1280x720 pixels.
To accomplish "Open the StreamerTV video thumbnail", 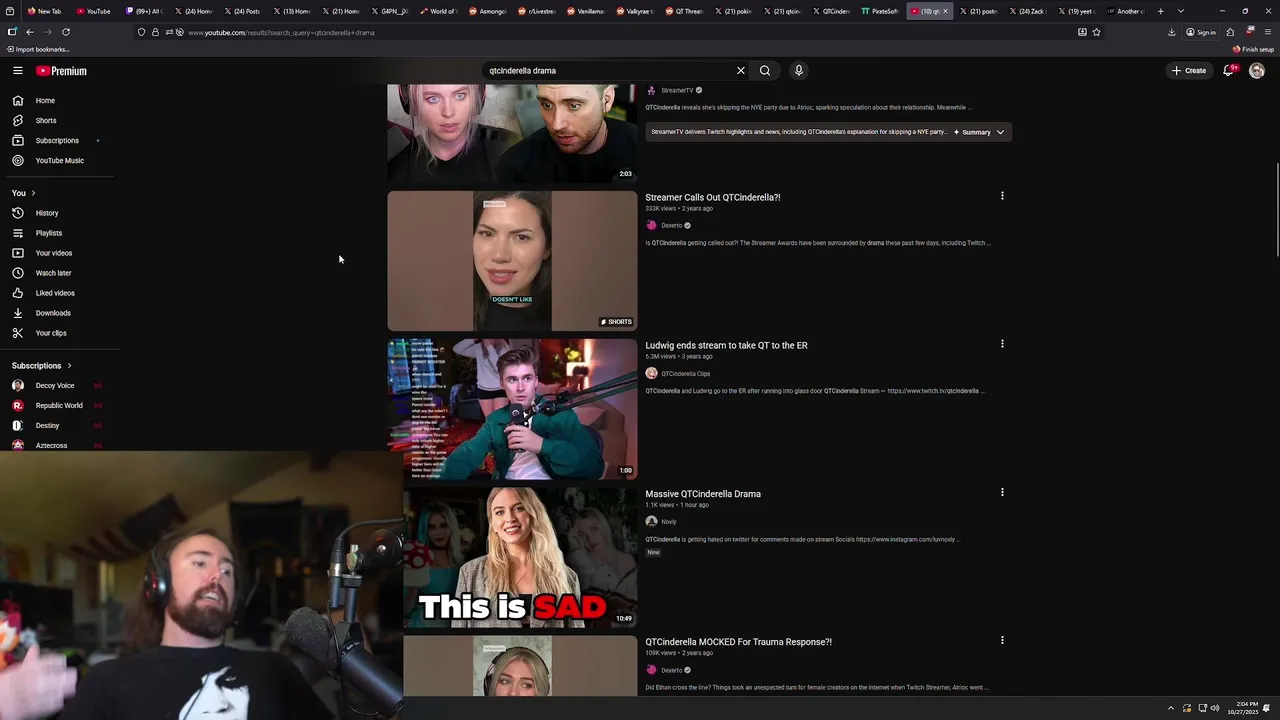I will [x=512, y=133].
